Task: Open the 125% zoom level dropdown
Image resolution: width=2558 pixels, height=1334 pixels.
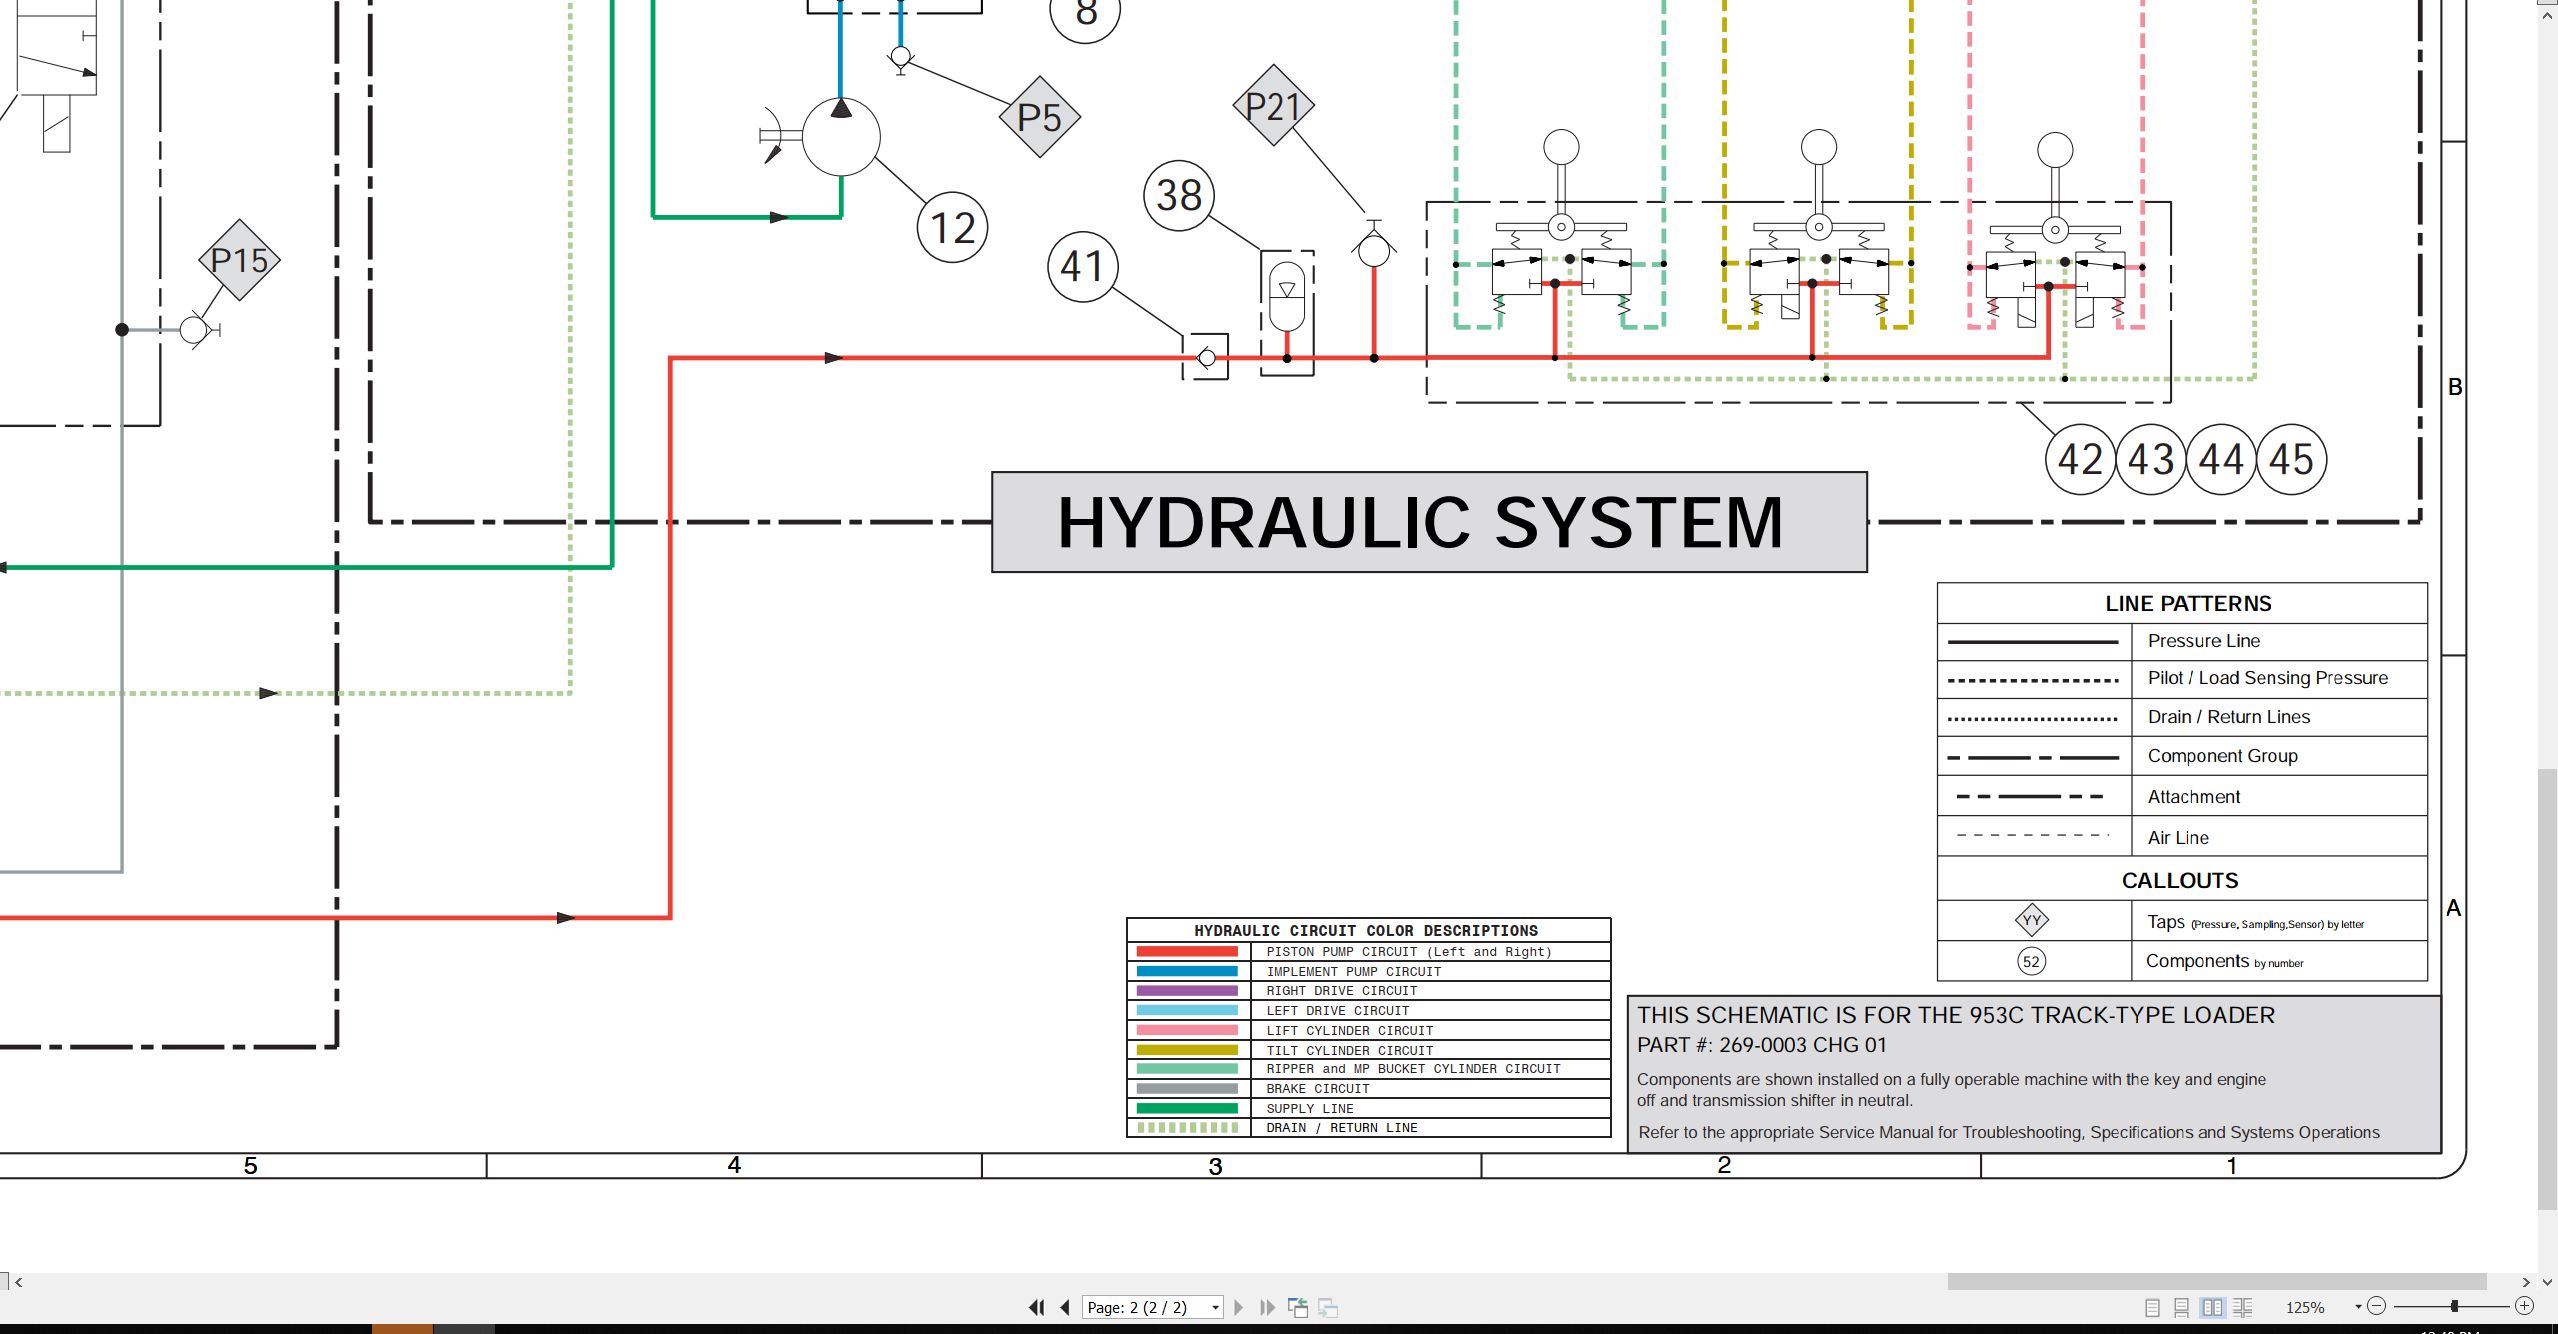Action: click(x=2358, y=1307)
